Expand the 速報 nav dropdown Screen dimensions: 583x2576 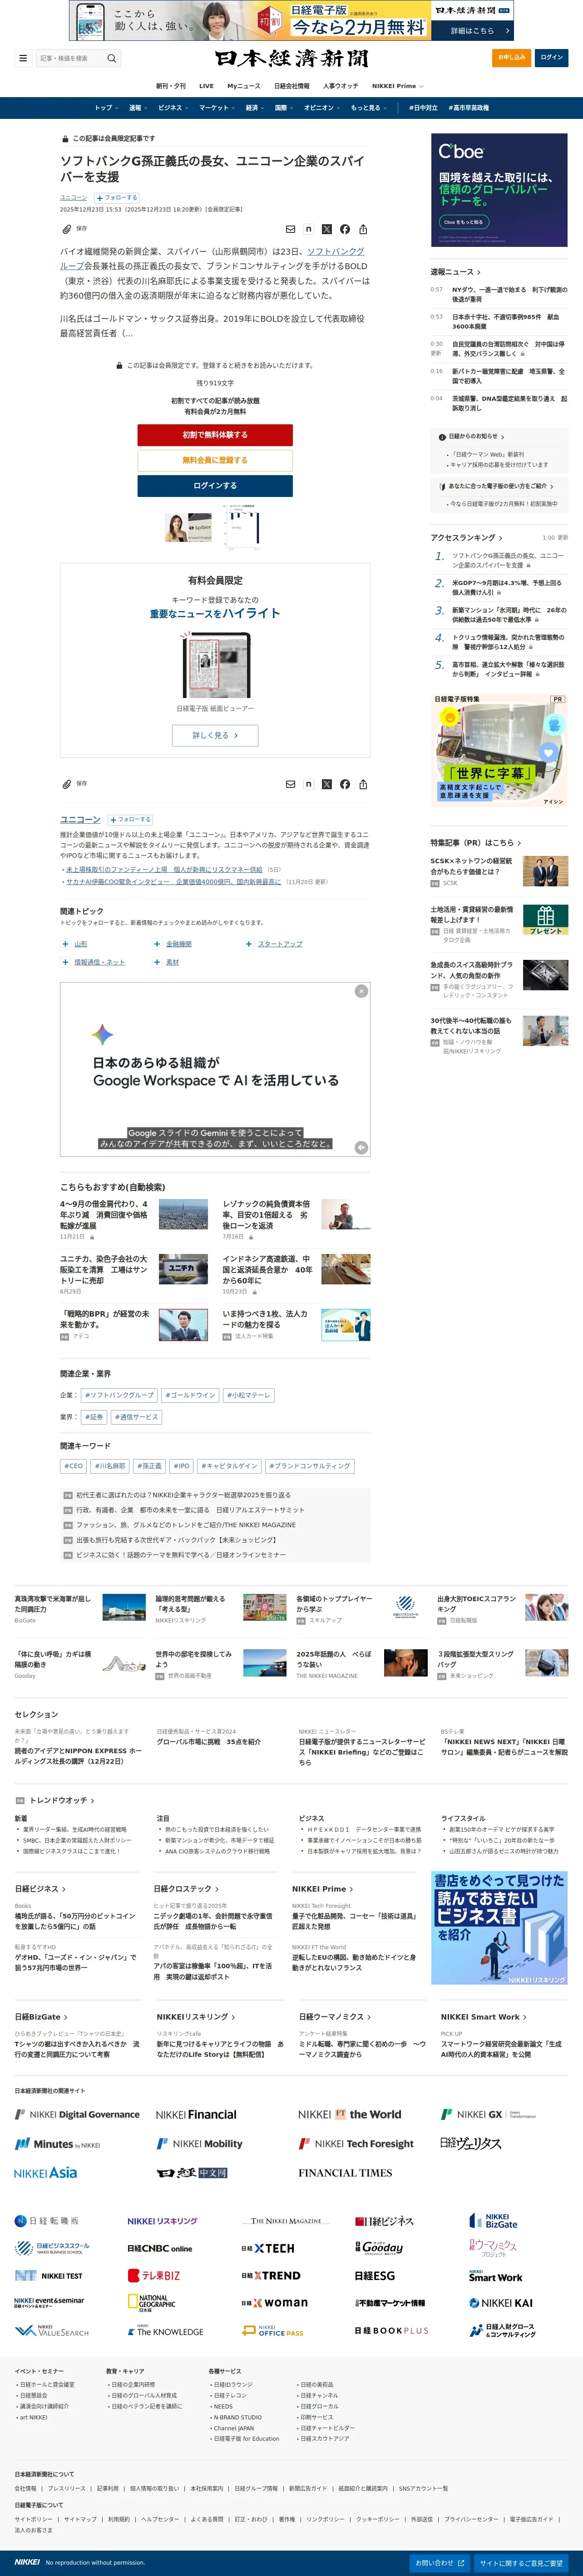pos(138,108)
